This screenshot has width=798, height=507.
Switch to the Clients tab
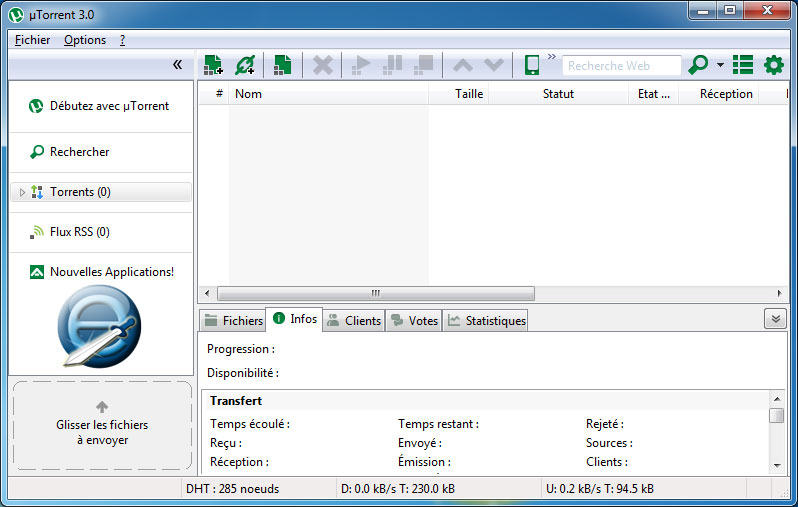[354, 321]
